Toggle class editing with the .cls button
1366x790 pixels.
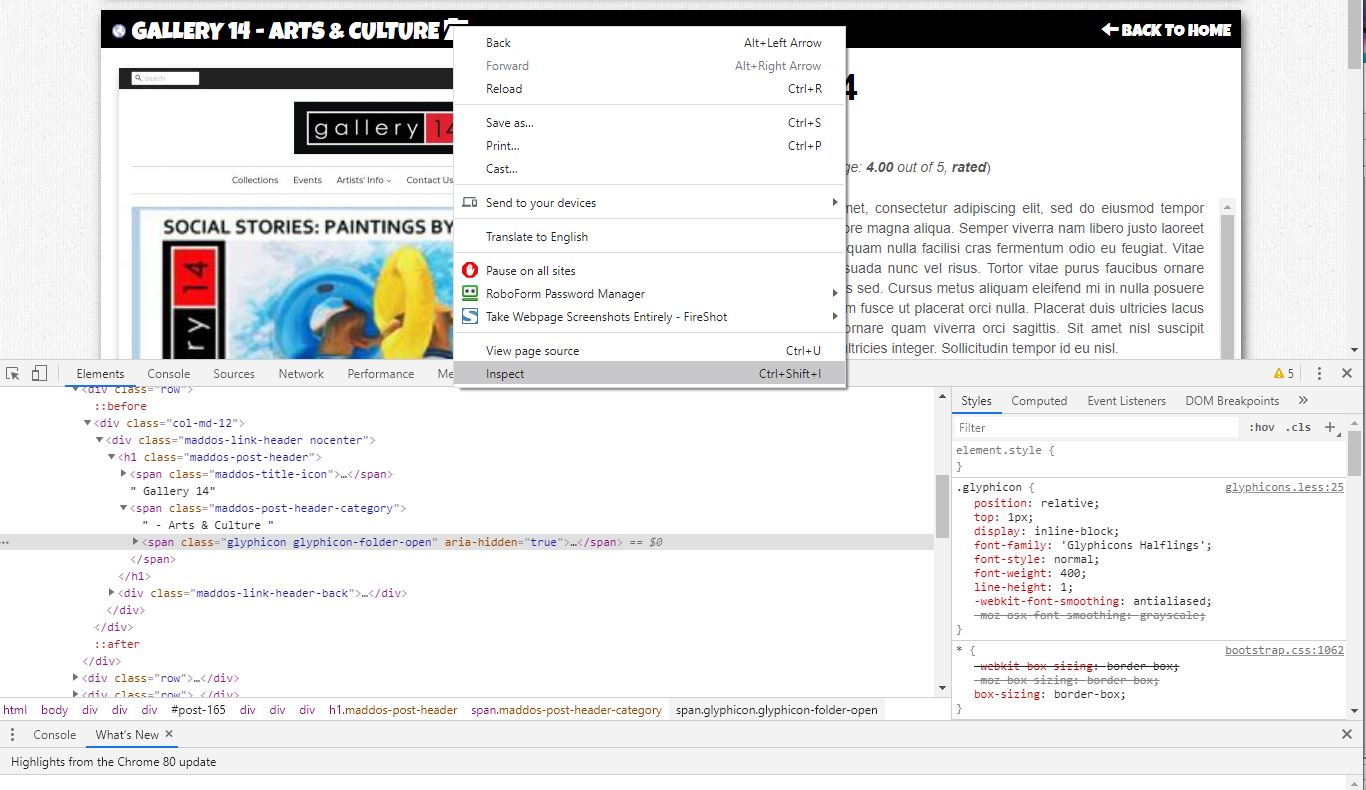pyautogui.click(x=1298, y=427)
